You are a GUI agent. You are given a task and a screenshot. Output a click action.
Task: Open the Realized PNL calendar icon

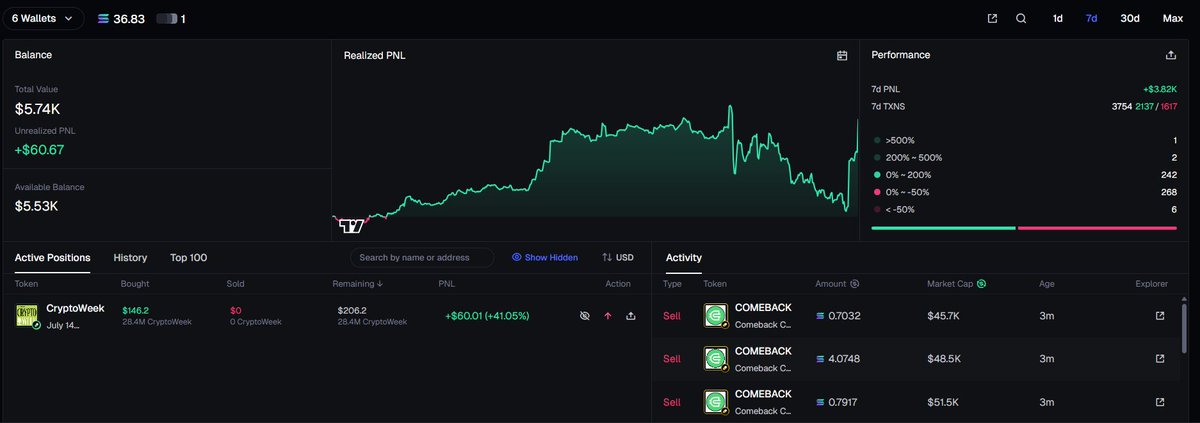pyautogui.click(x=842, y=56)
